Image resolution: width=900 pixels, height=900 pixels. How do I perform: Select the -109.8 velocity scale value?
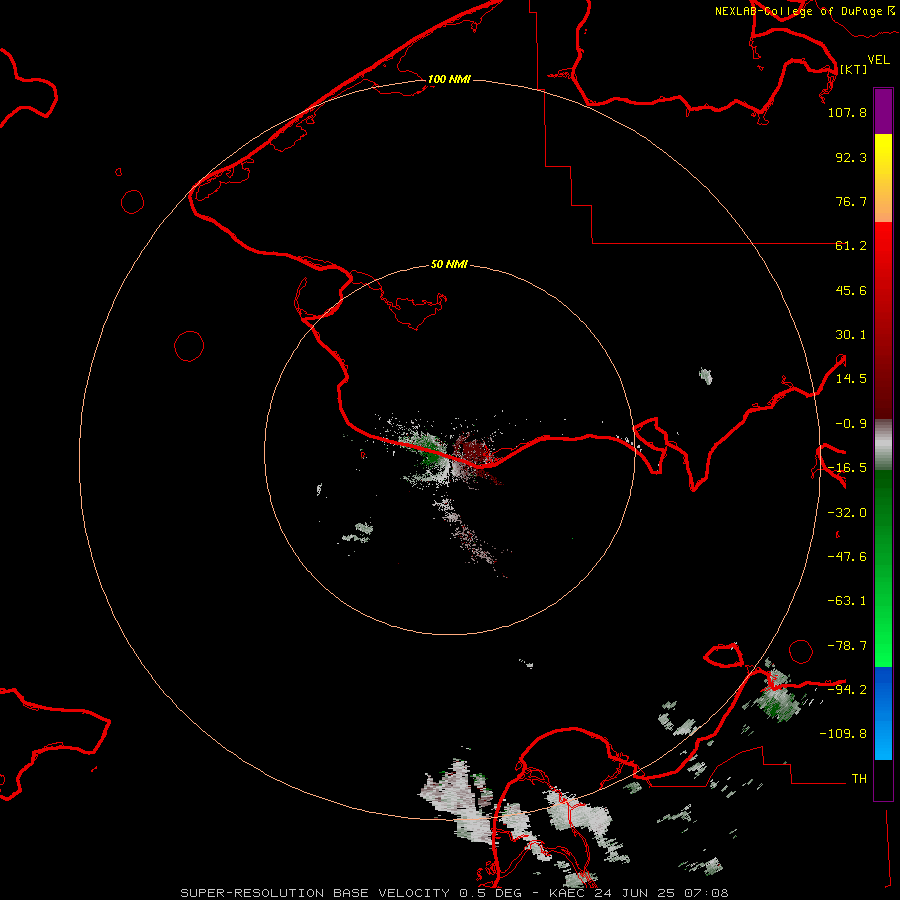[843, 734]
